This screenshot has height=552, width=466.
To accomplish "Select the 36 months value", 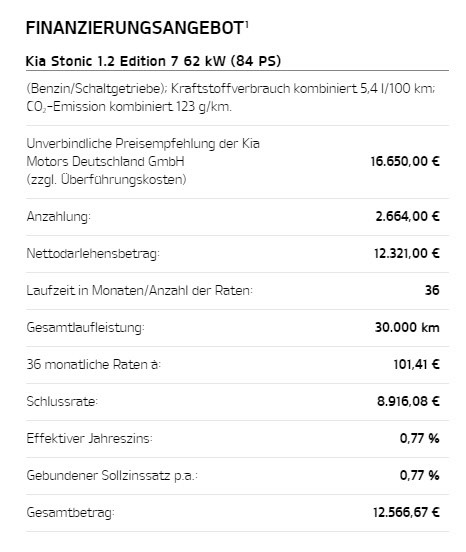I will (432, 290).
